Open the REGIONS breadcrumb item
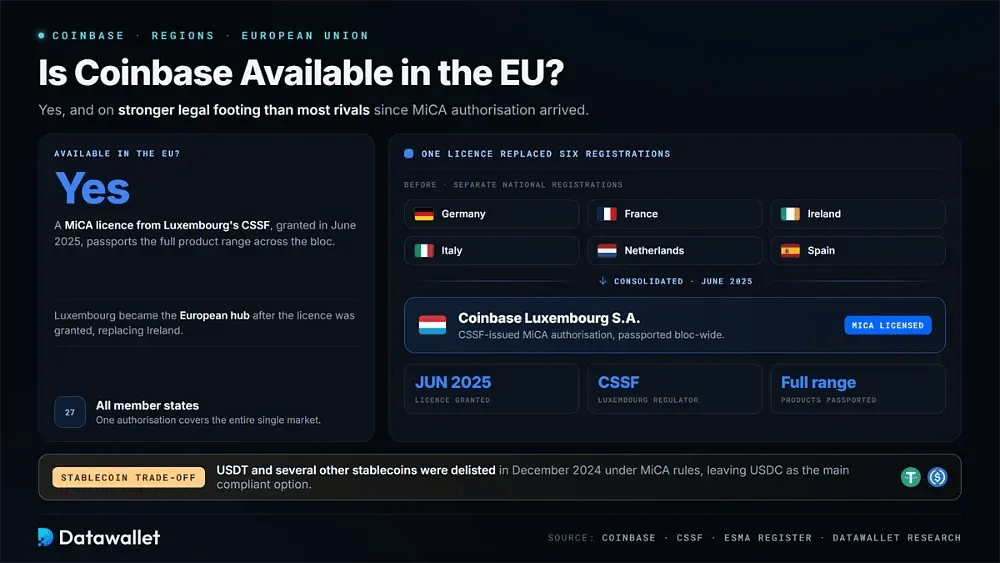This screenshot has height=563, width=1000. click(x=183, y=36)
